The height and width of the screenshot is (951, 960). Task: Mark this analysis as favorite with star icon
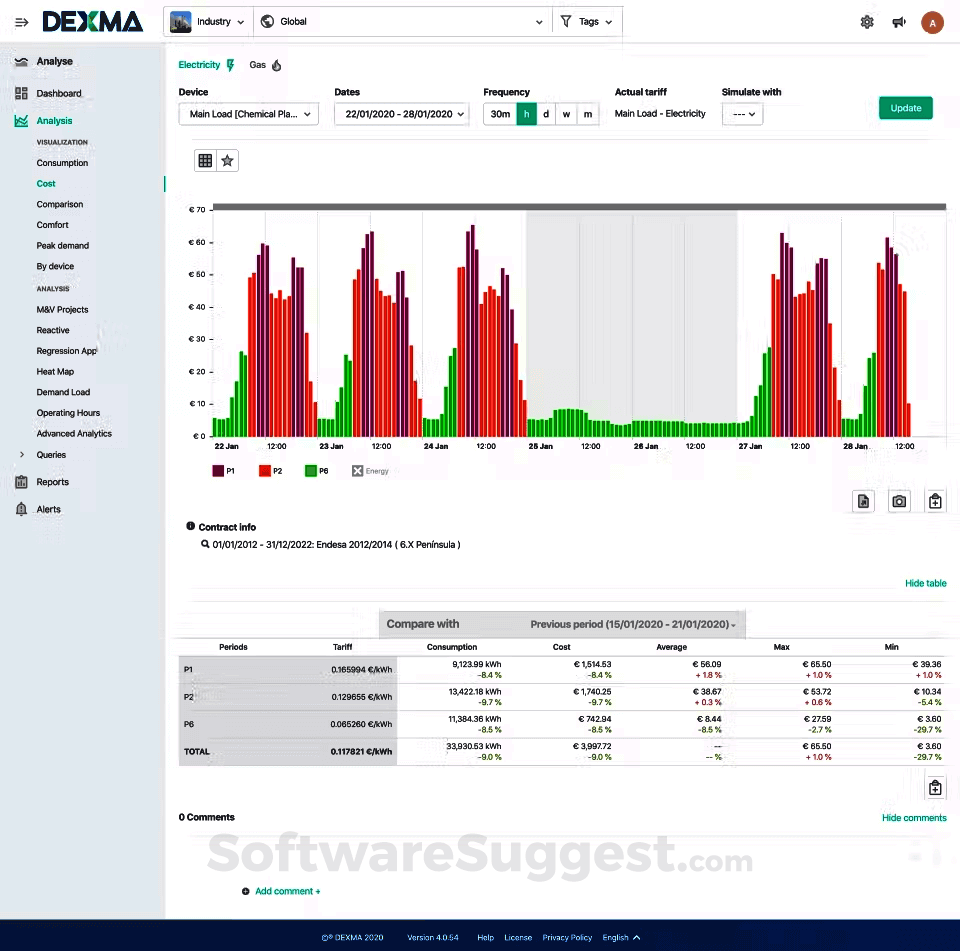(x=229, y=160)
